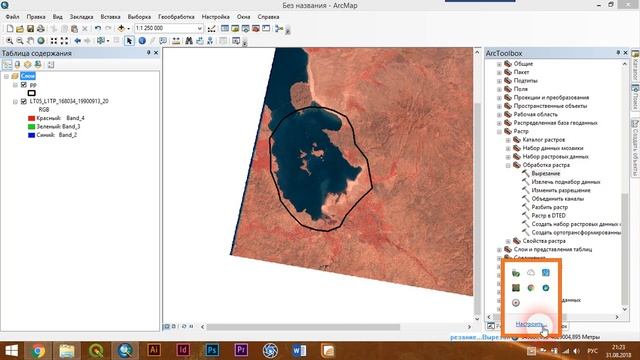Viewport: 640px width, 360px height.
Task: Save the map with floppy icon
Action: click(x=30, y=29)
